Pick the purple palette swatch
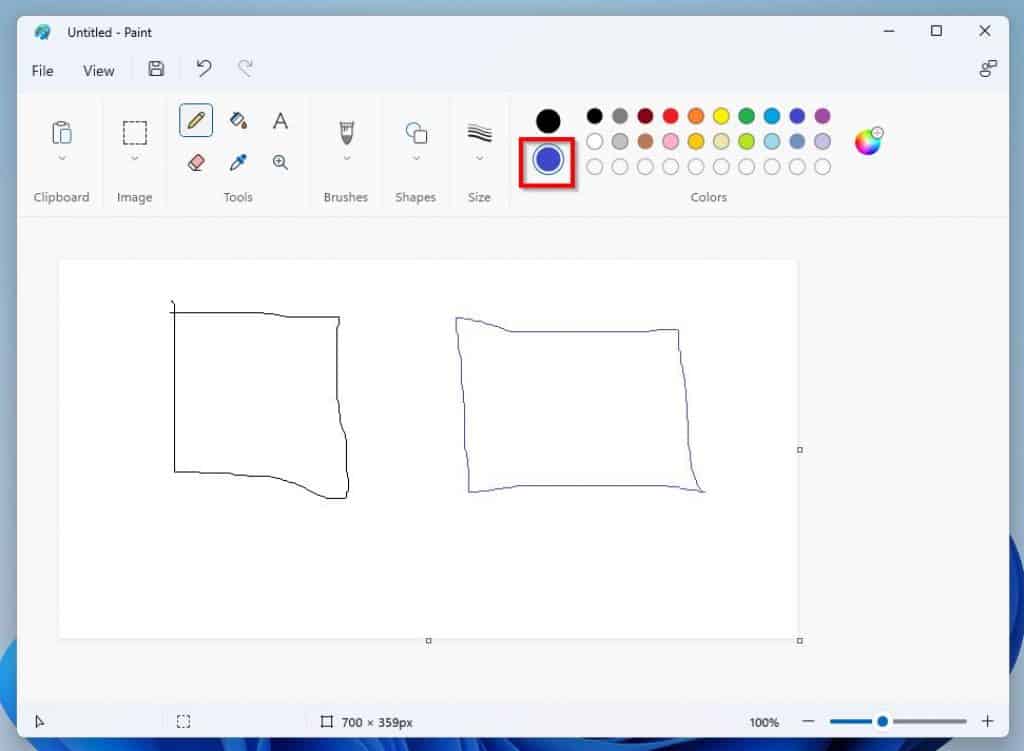 [x=822, y=116]
